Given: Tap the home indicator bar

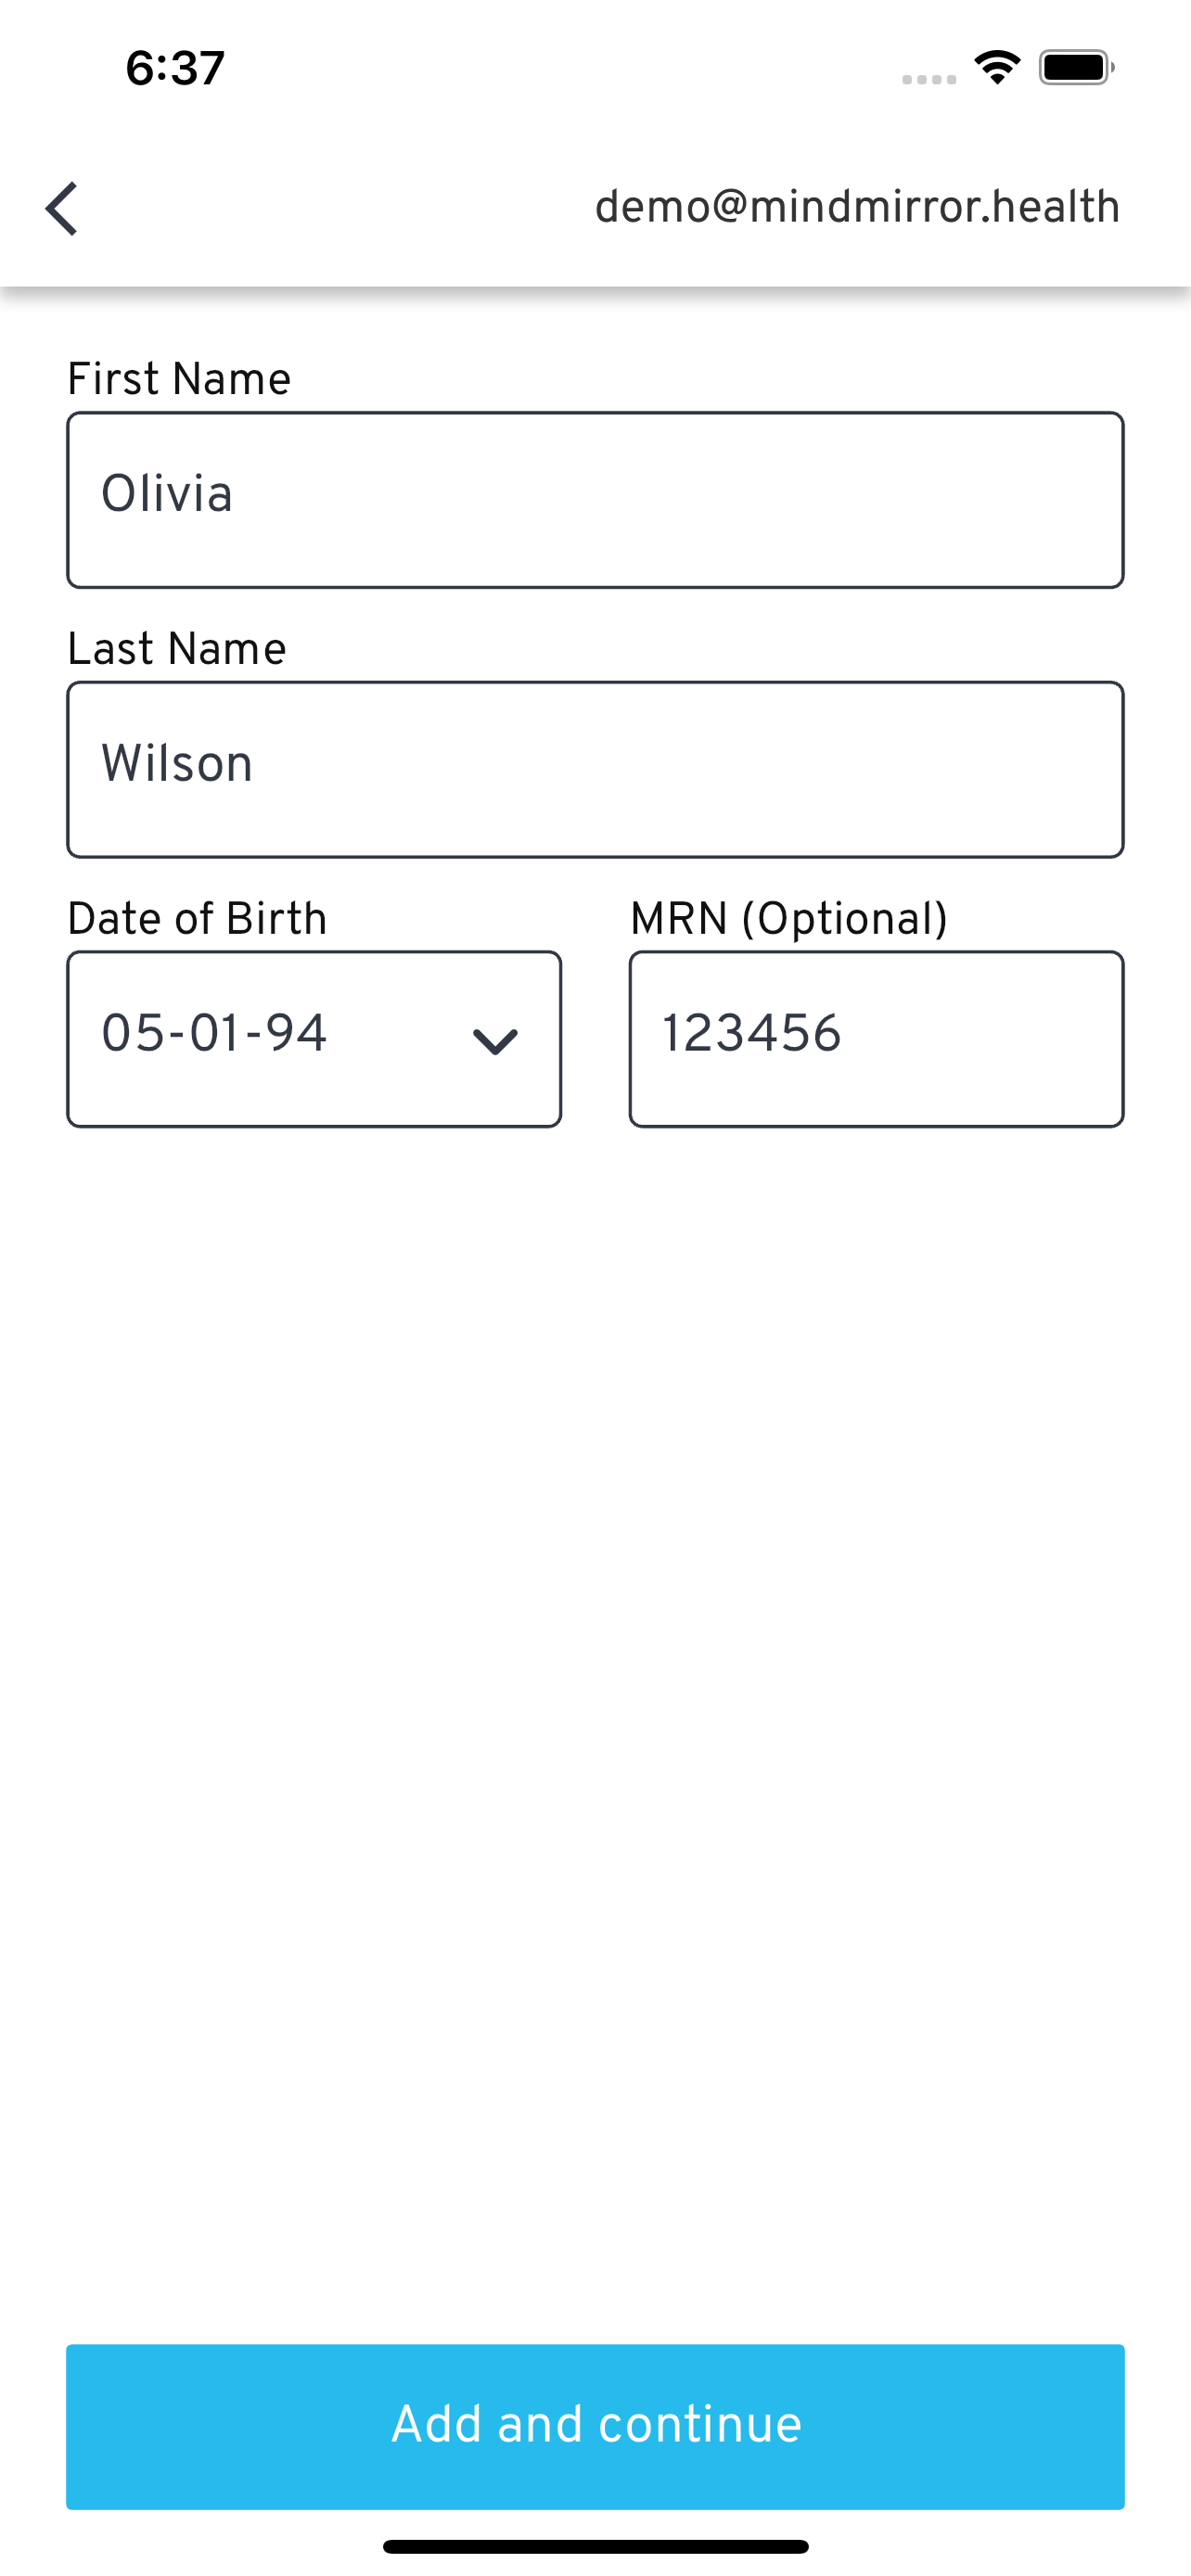Looking at the screenshot, I should click(x=596, y=2547).
